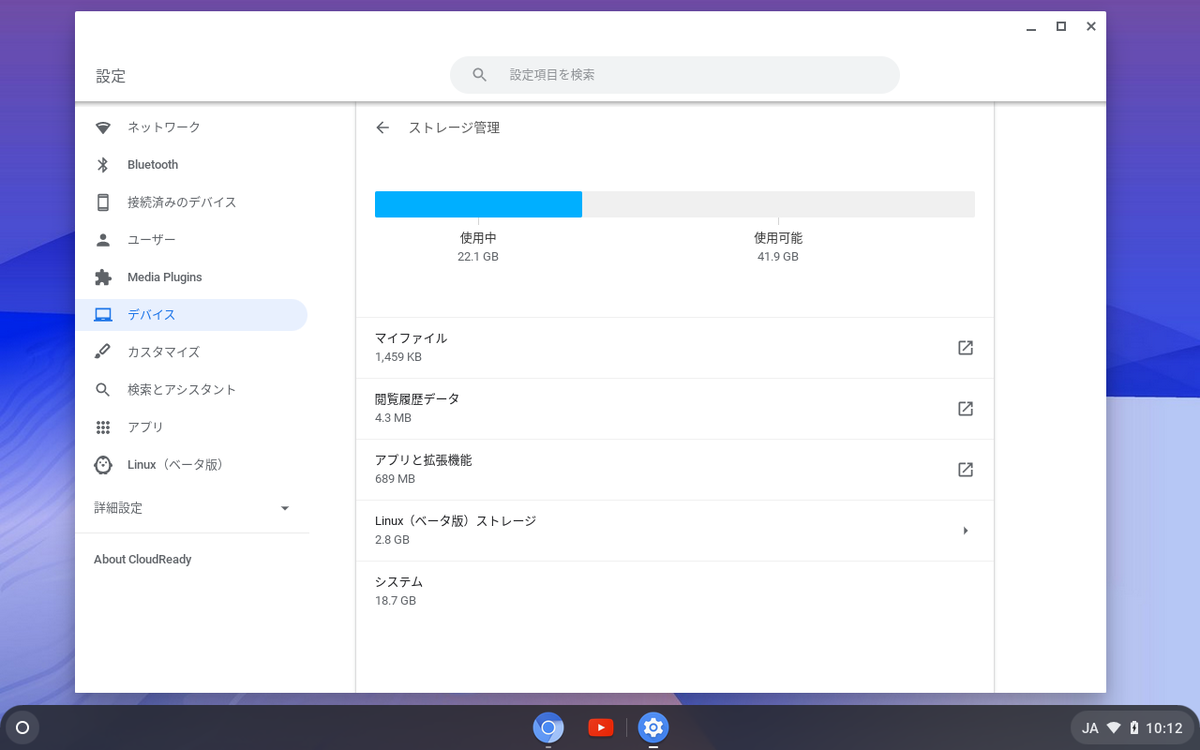
Task: Select the カスタマイズ brush icon
Action: [103, 352]
